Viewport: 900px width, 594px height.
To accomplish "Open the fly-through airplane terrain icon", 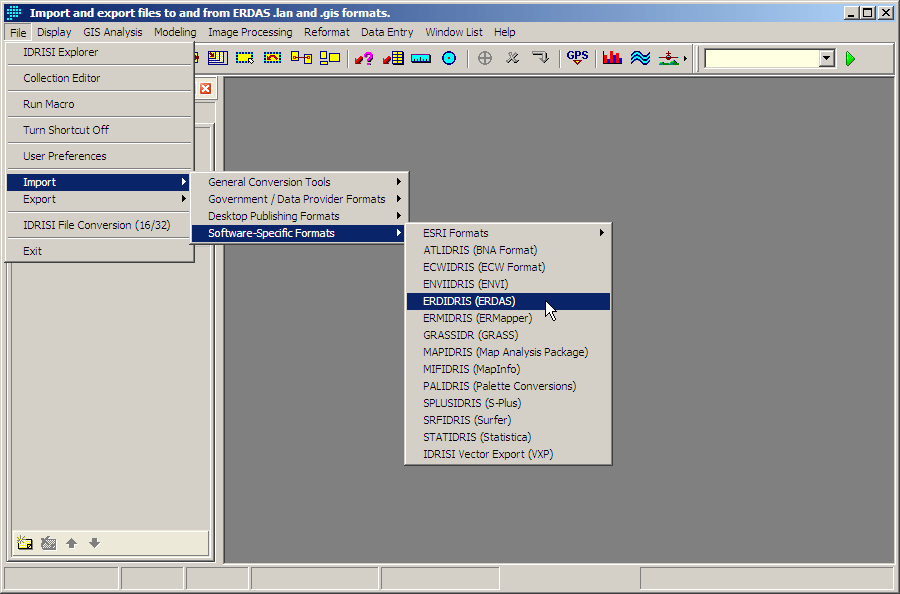I will (669, 58).
